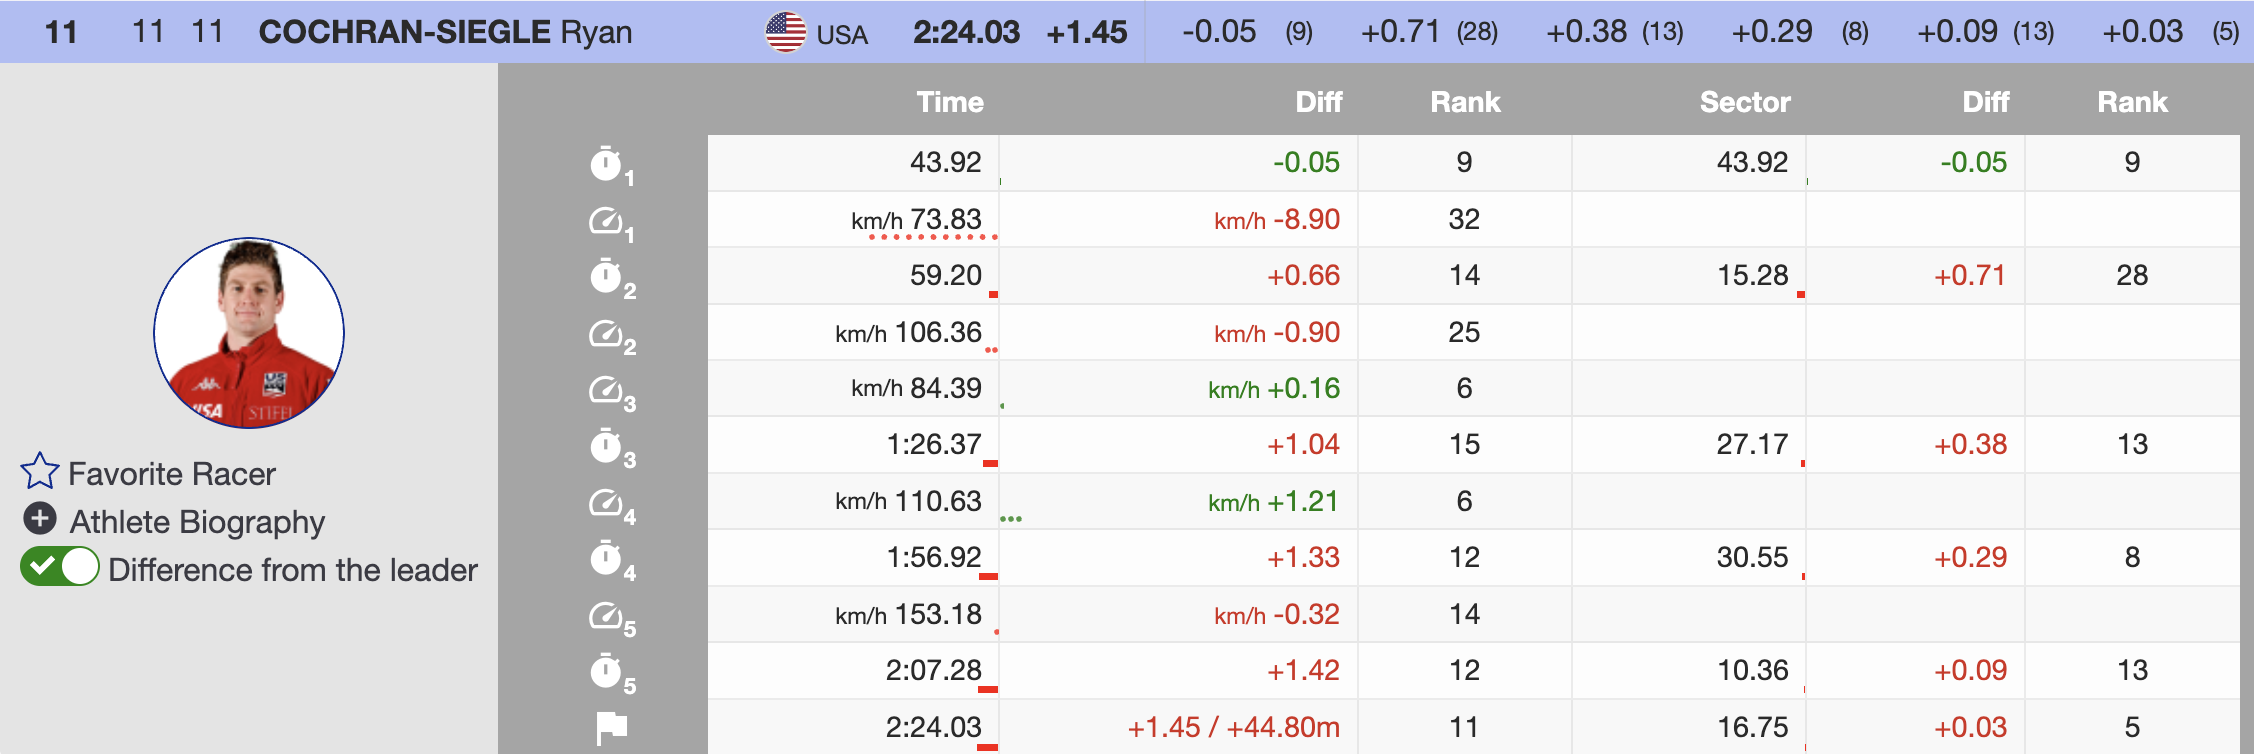The width and height of the screenshot is (2254, 754).
Task: Click the stopwatch icon for intermediate 2
Action: 606,276
